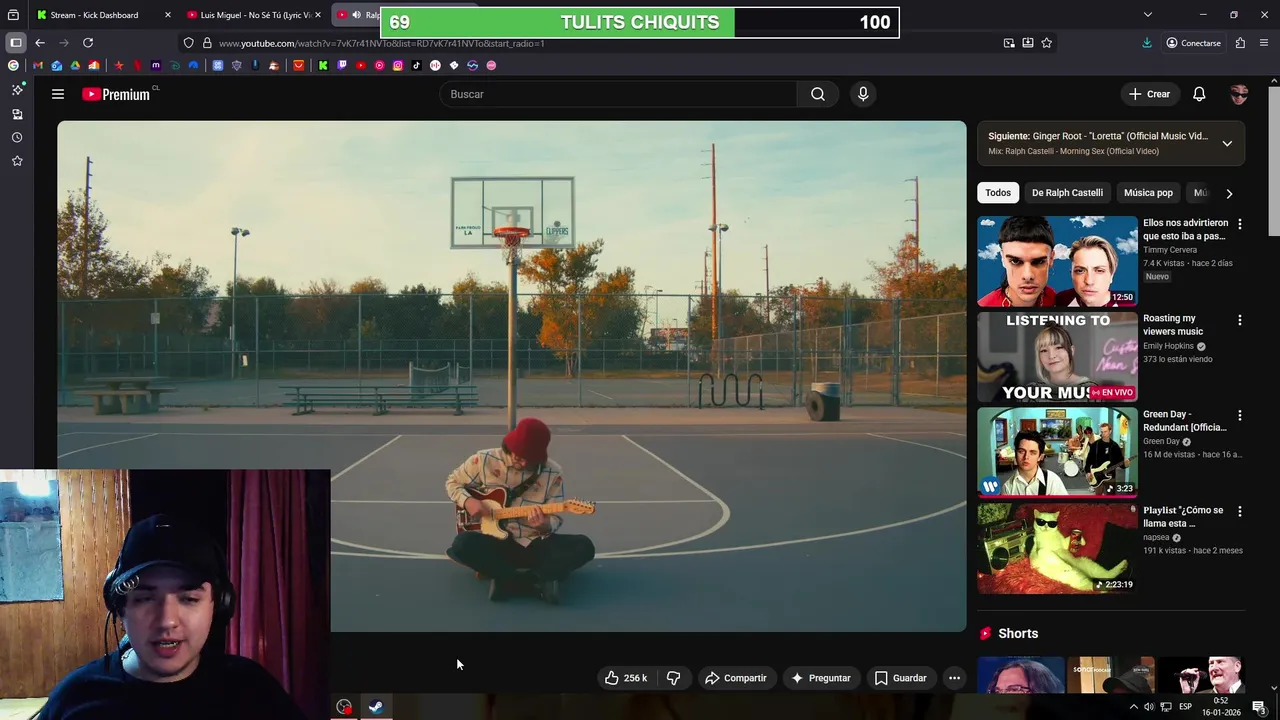Save video with the Guardar button

pos(901,678)
